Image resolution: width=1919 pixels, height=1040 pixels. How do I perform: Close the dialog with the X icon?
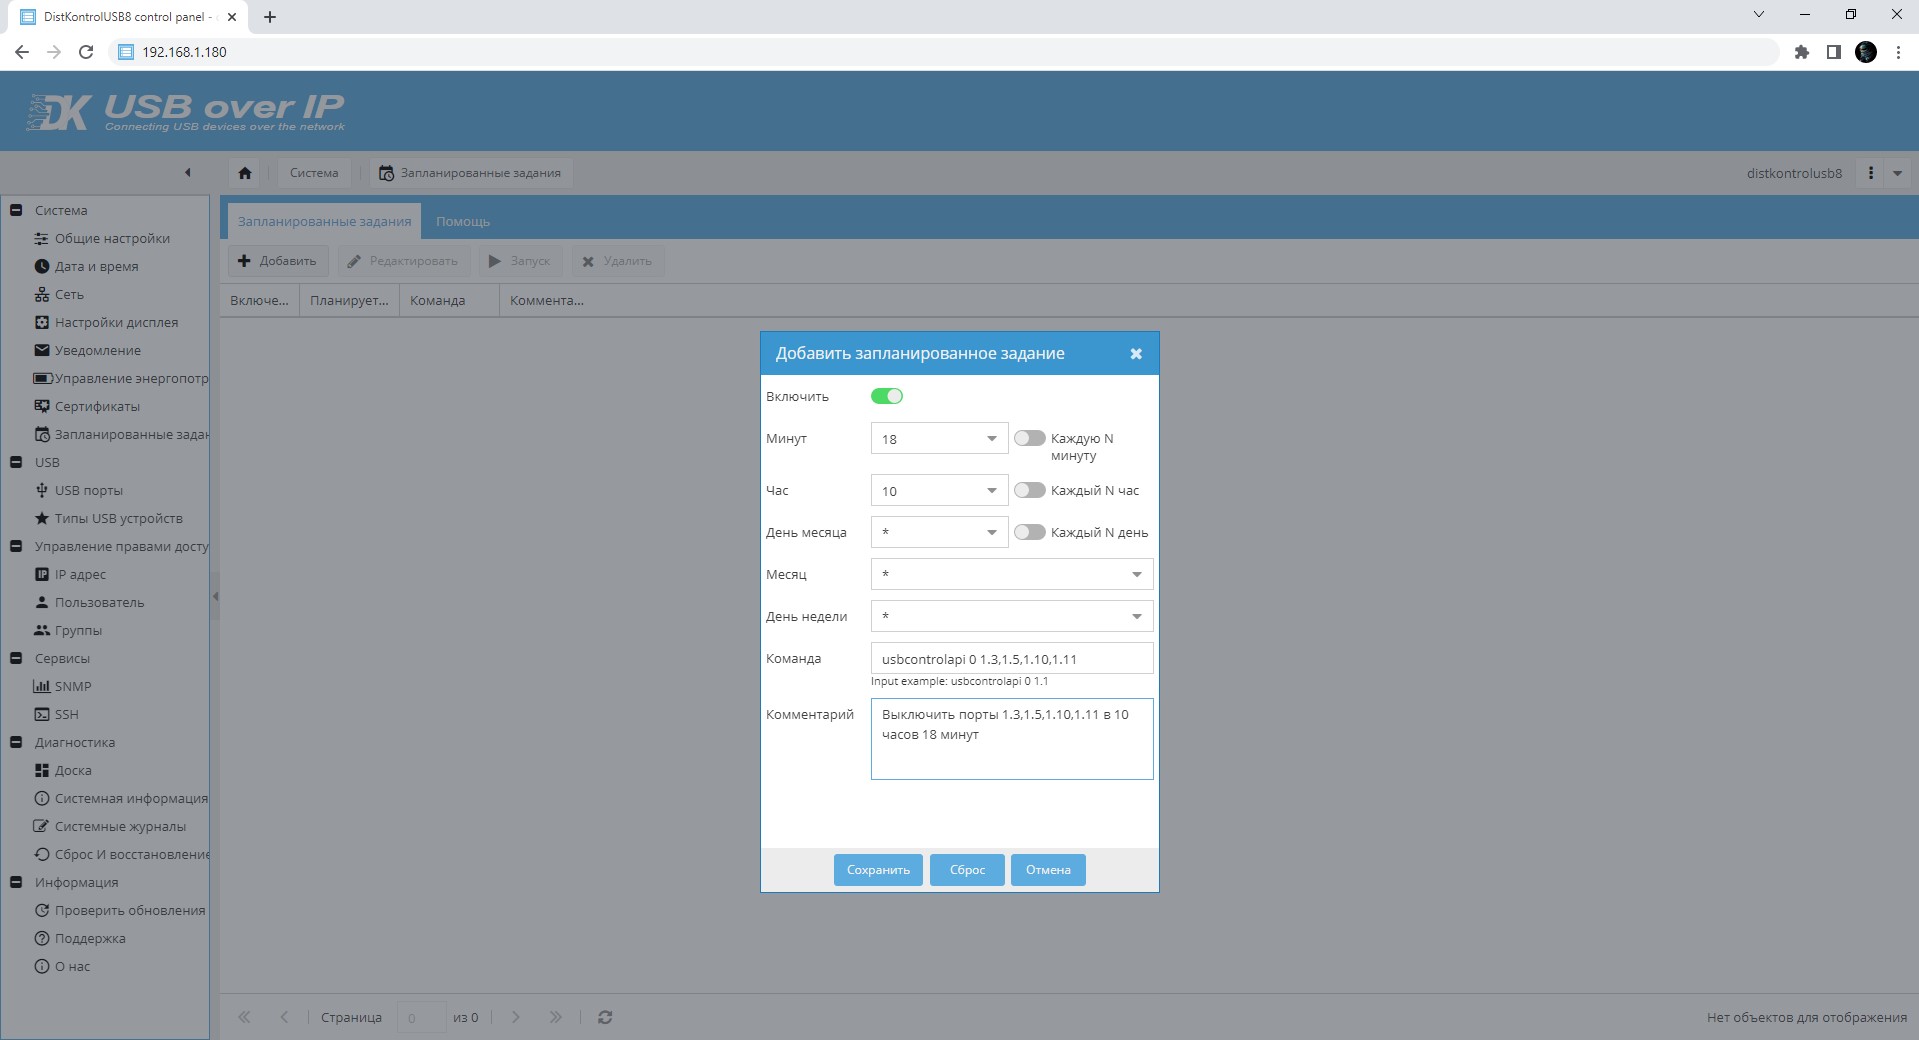click(x=1136, y=354)
